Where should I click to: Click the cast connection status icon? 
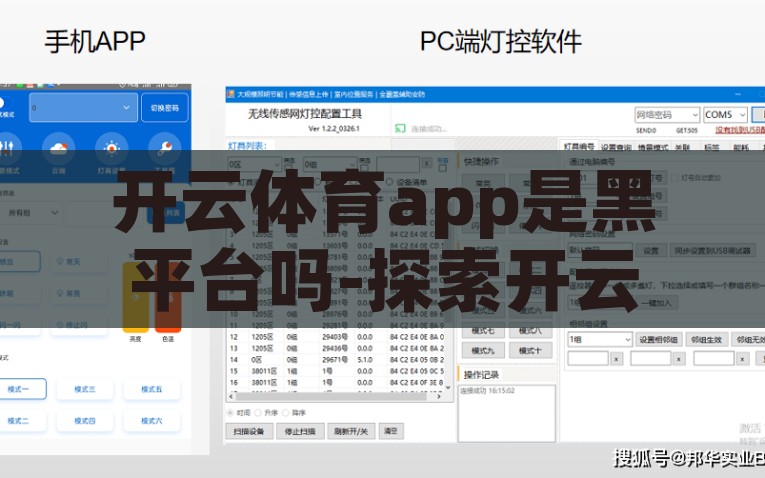click(x=400, y=128)
